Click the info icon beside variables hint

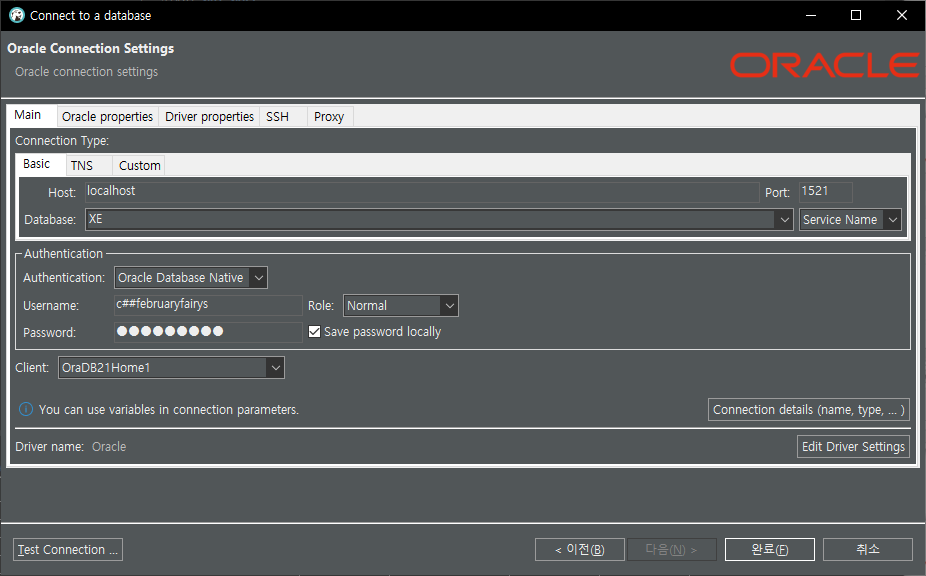click(26, 409)
